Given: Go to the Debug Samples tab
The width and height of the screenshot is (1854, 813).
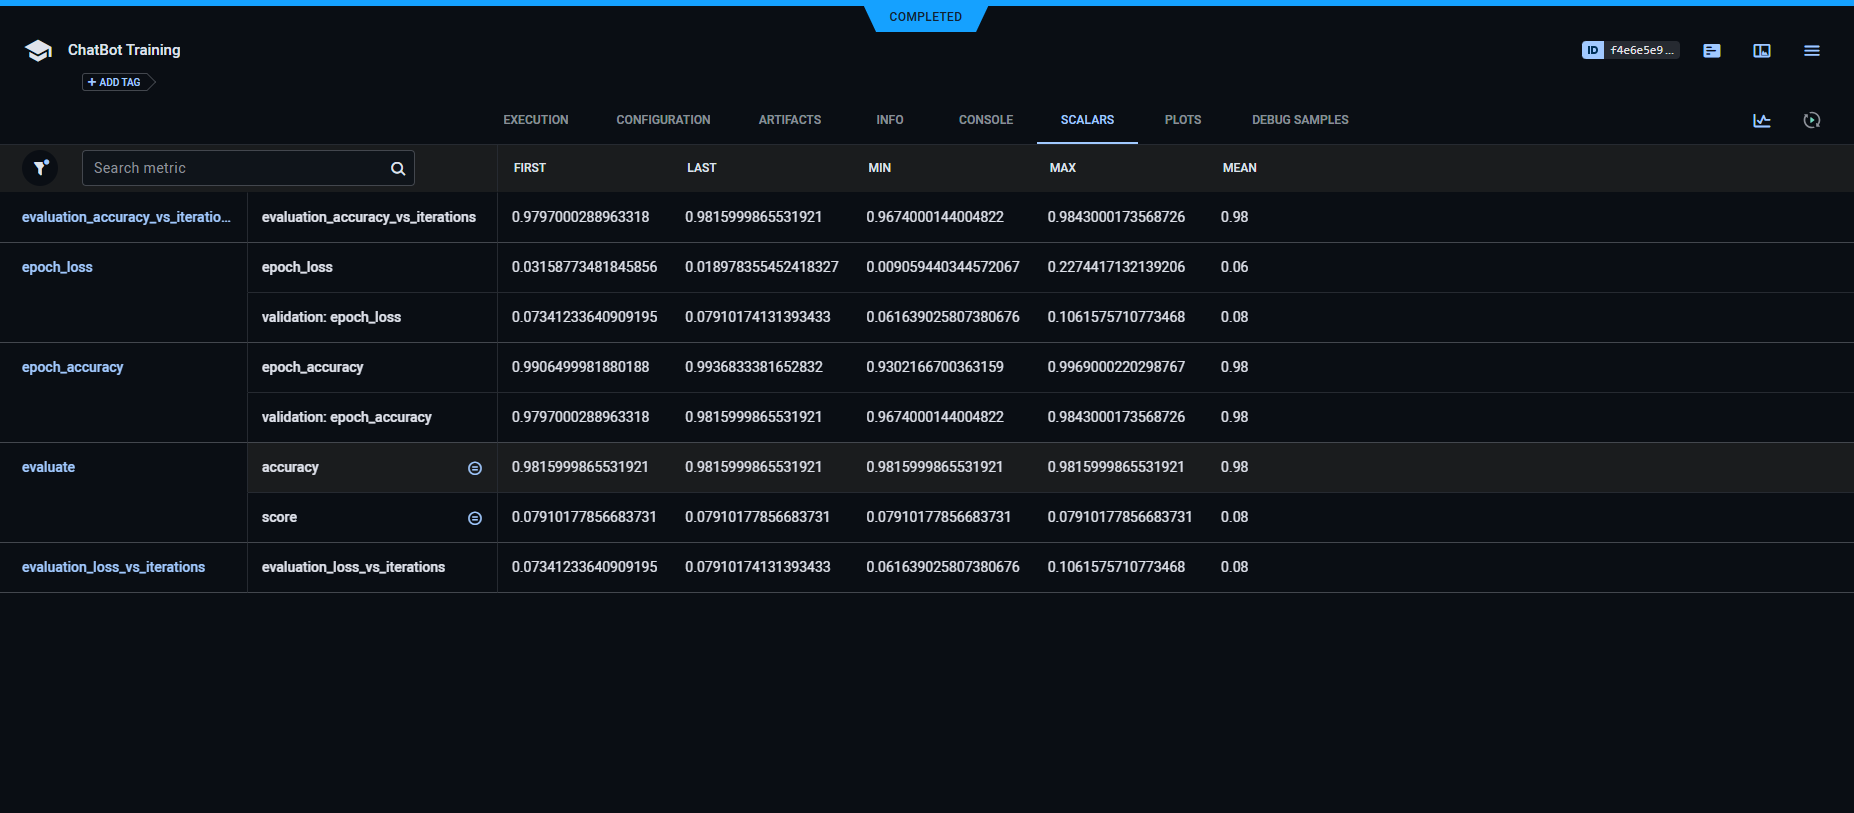Looking at the screenshot, I should (x=1299, y=120).
